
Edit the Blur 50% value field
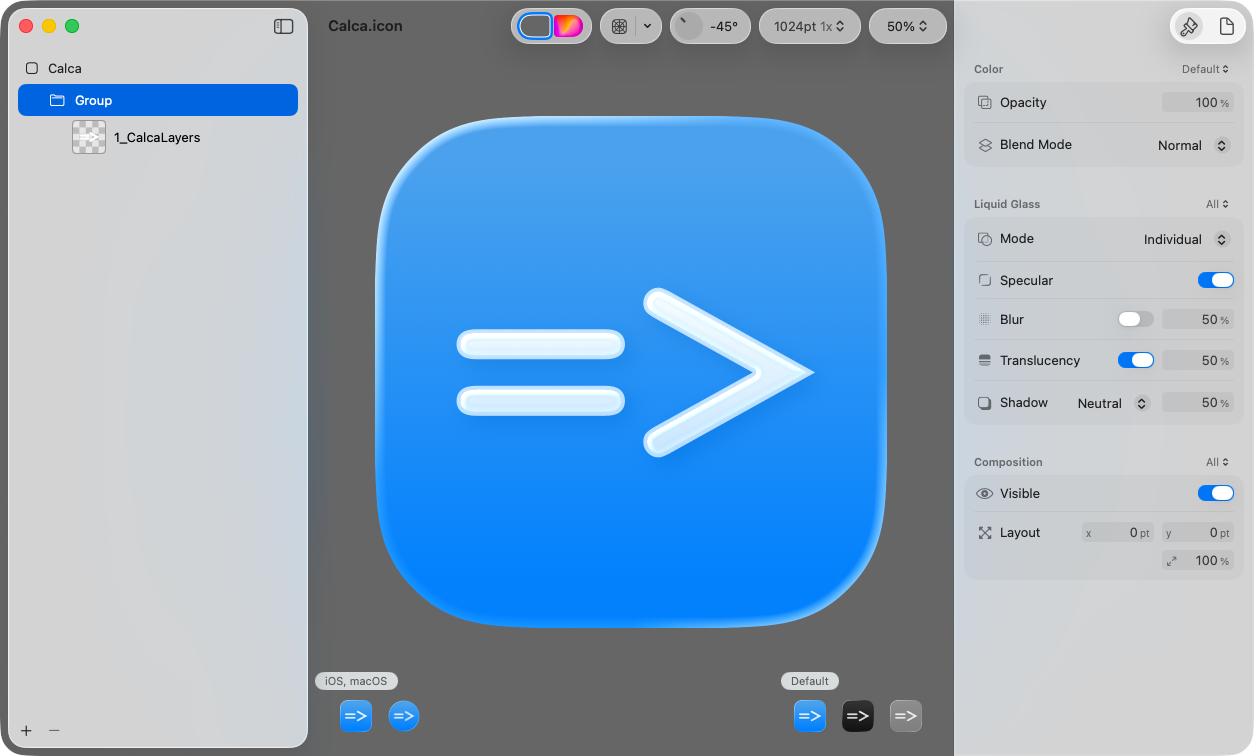pyautogui.click(x=1198, y=320)
